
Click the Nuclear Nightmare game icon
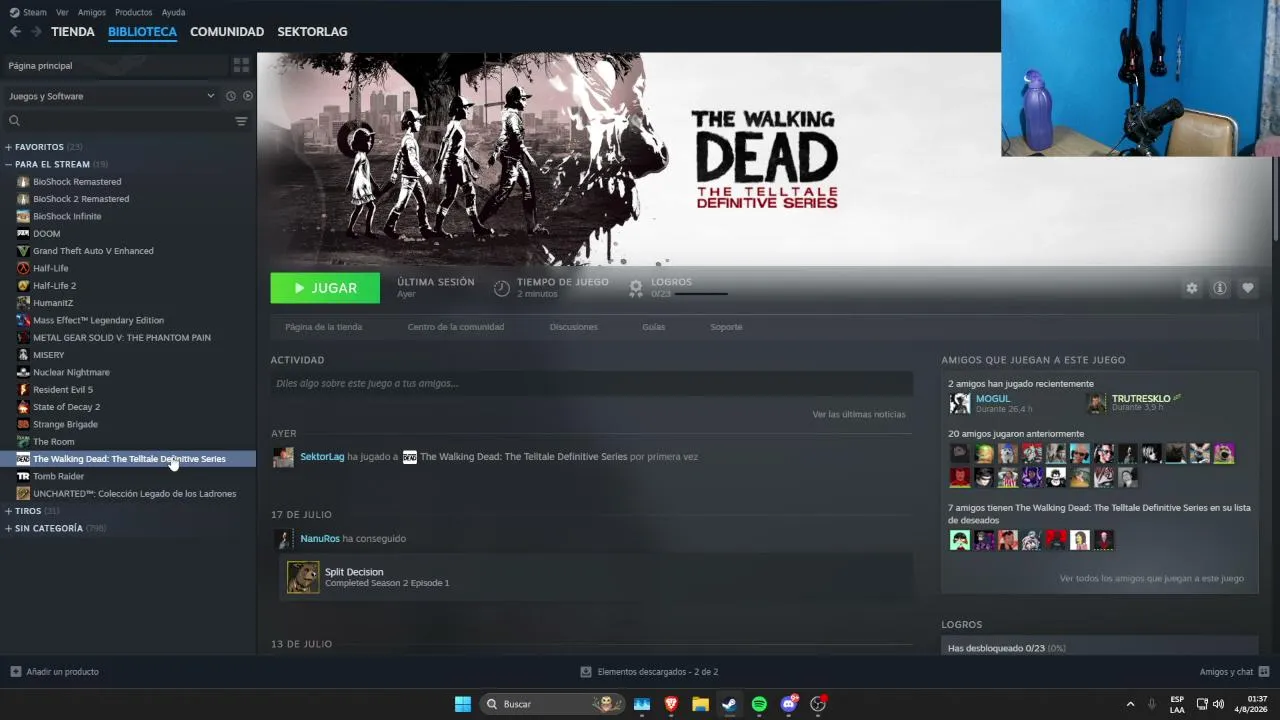click(x=23, y=372)
